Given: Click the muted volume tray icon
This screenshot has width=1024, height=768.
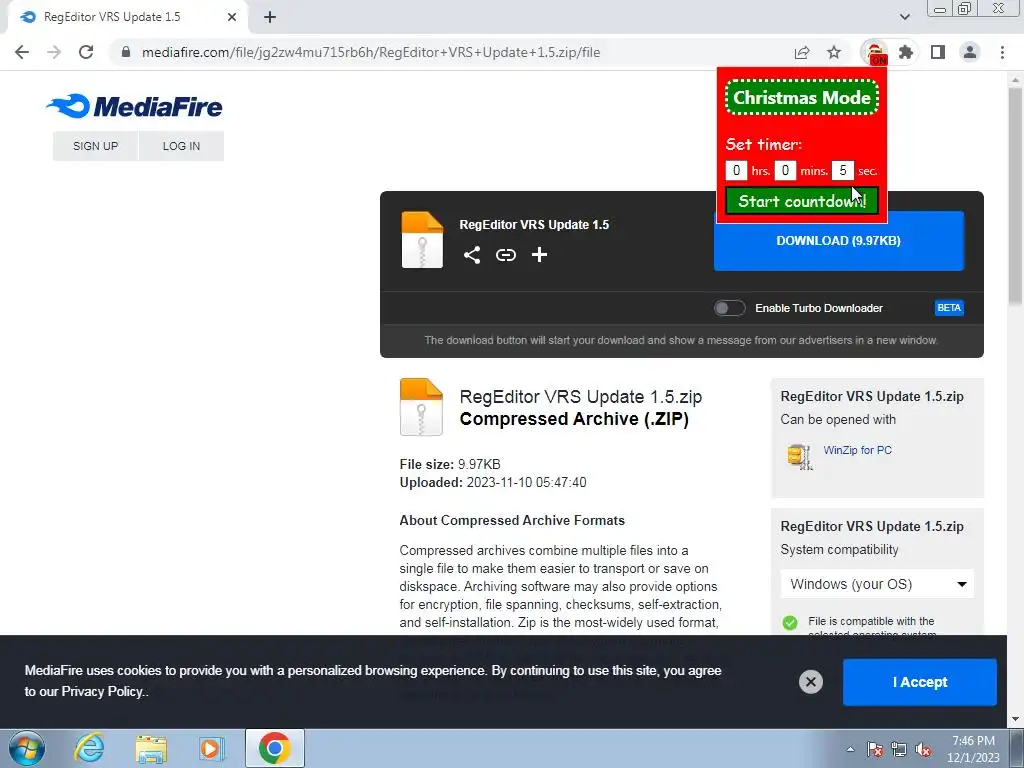Looking at the screenshot, I should tap(923, 749).
